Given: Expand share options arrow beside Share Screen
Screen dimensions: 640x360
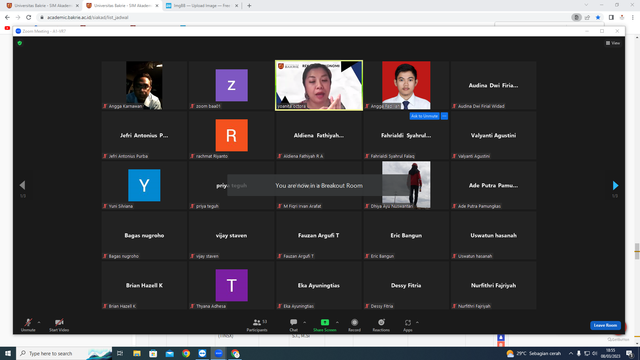Looking at the screenshot, I should coord(337,322).
